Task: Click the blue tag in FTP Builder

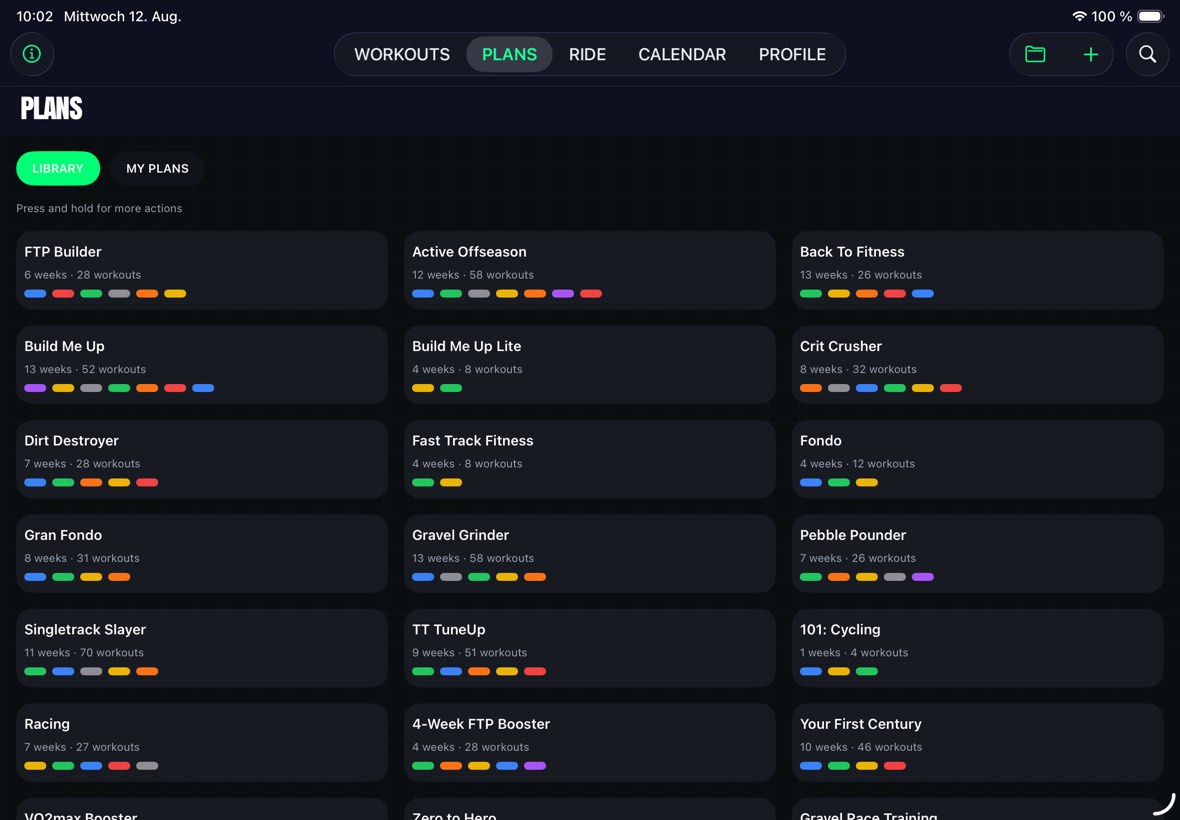Action: [x=35, y=293]
